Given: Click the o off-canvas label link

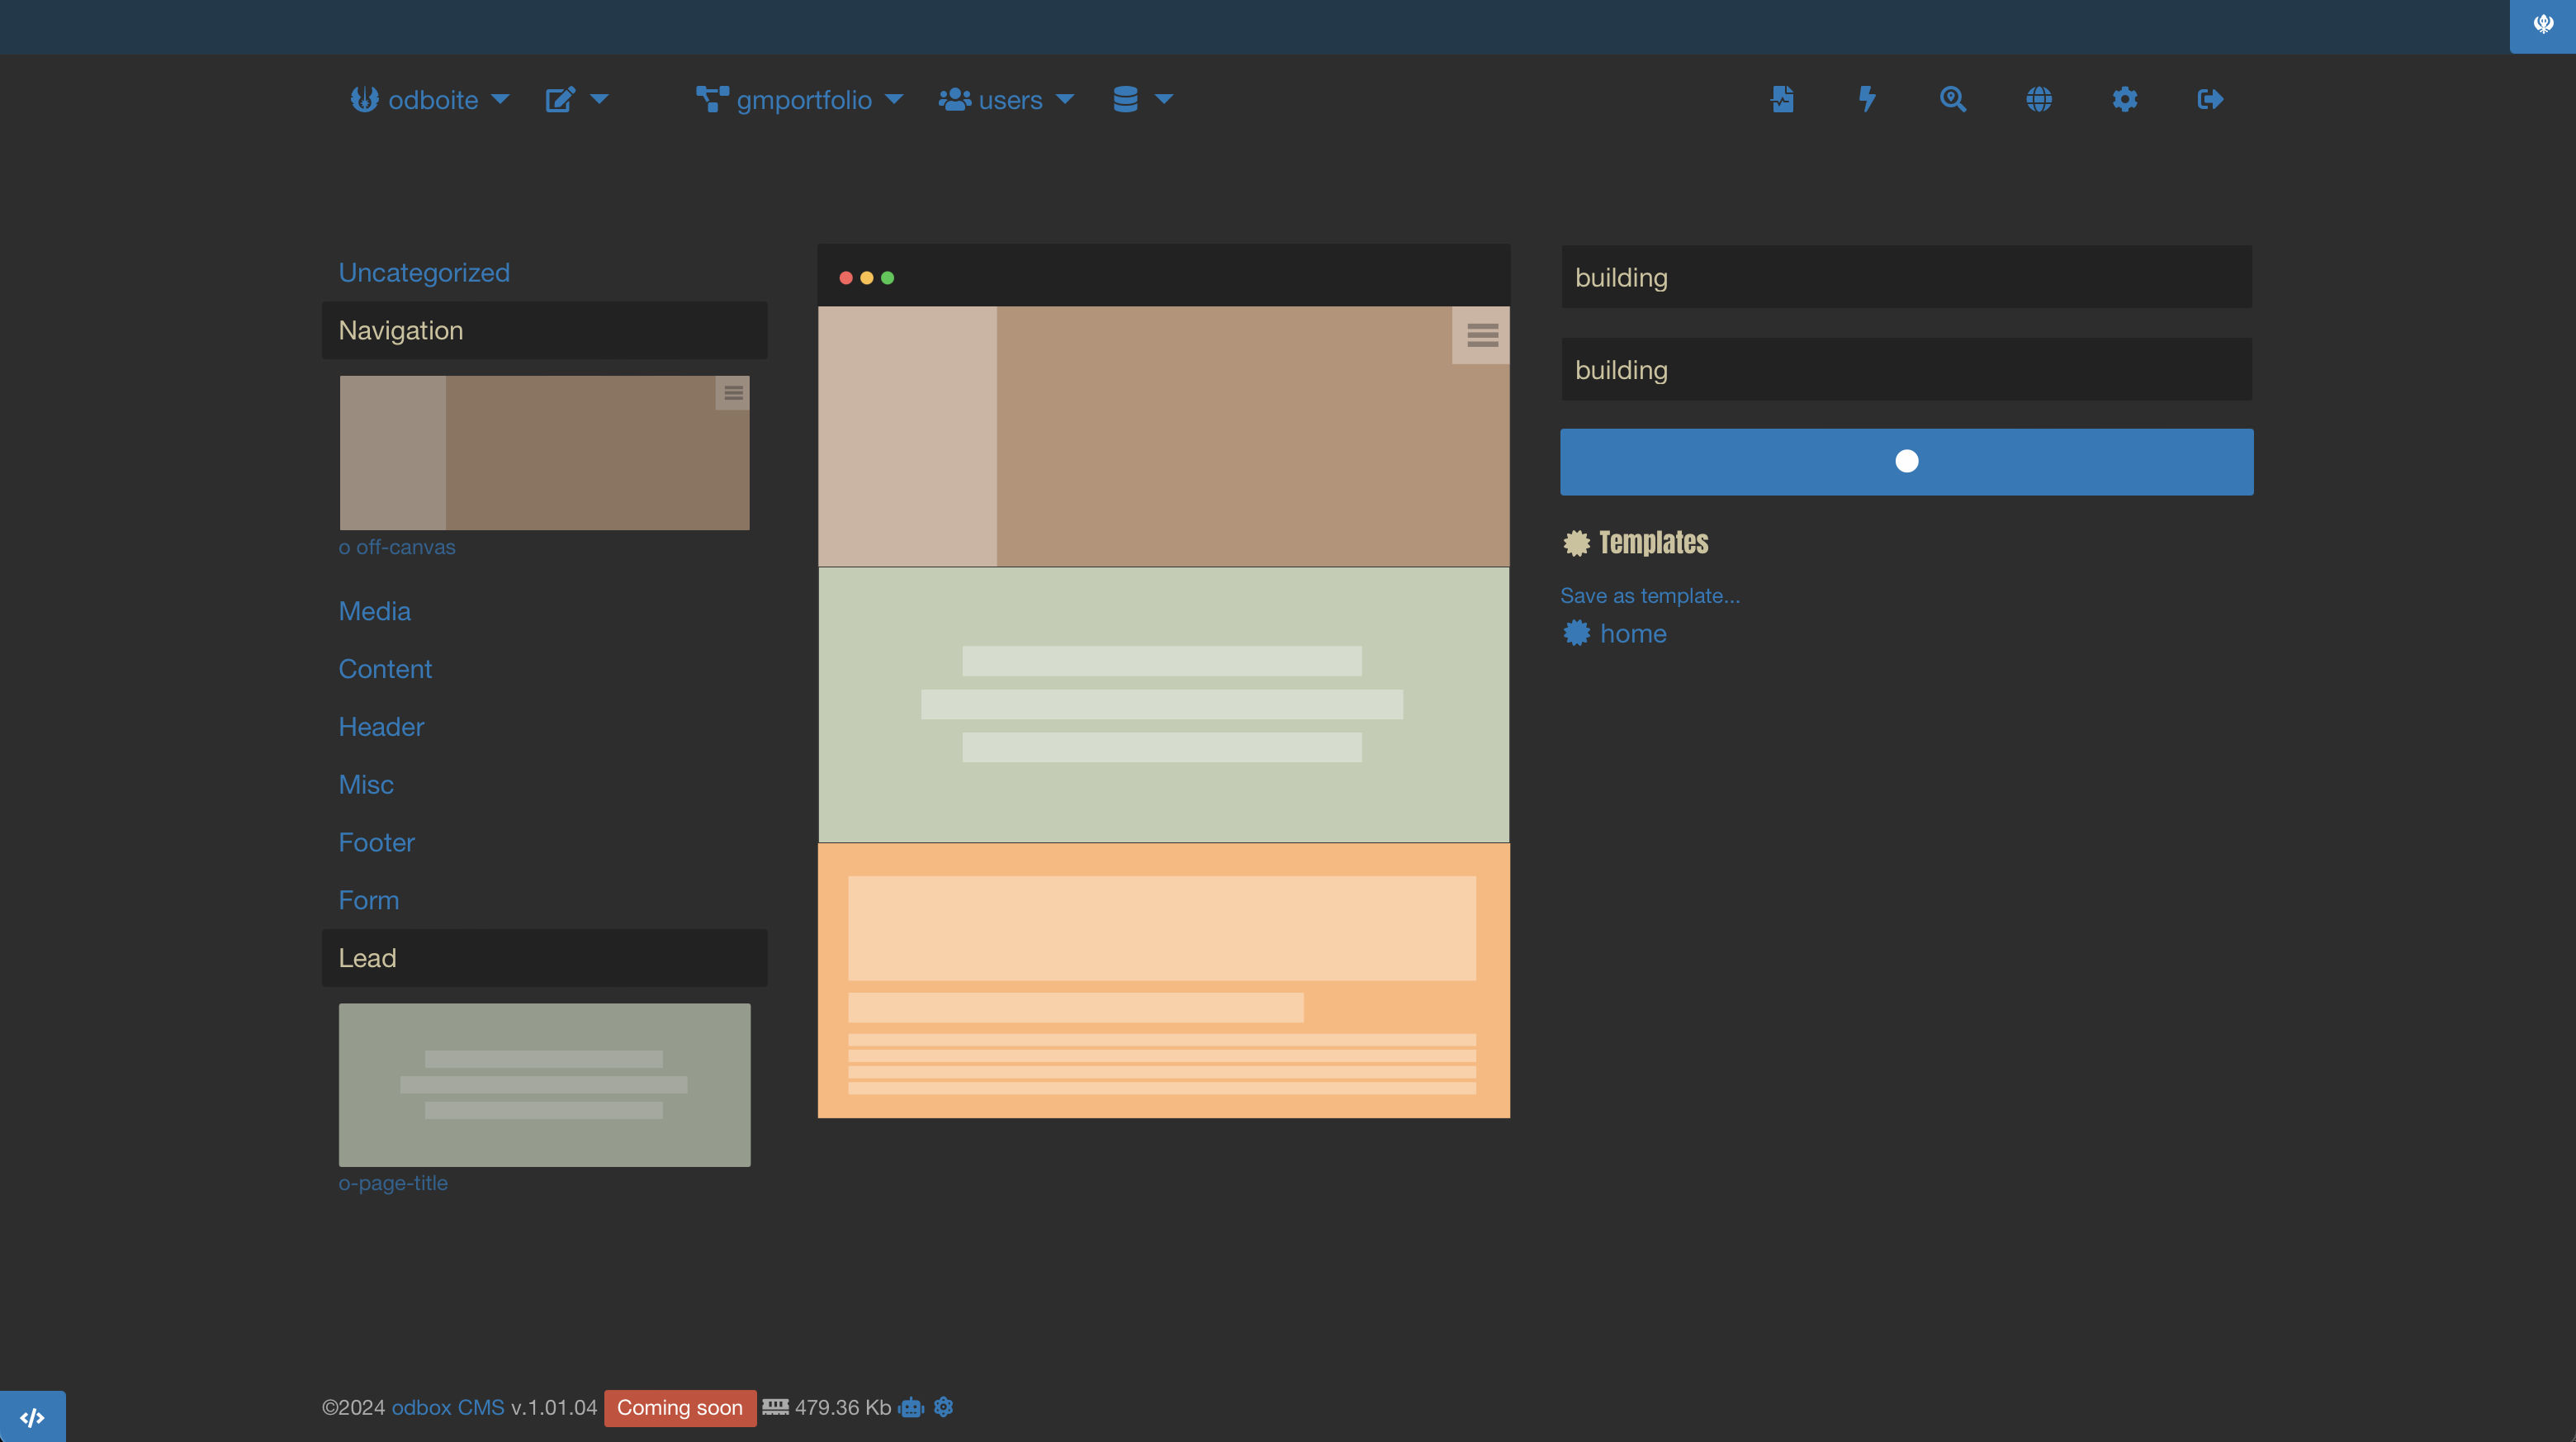Looking at the screenshot, I should coord(397,547).
